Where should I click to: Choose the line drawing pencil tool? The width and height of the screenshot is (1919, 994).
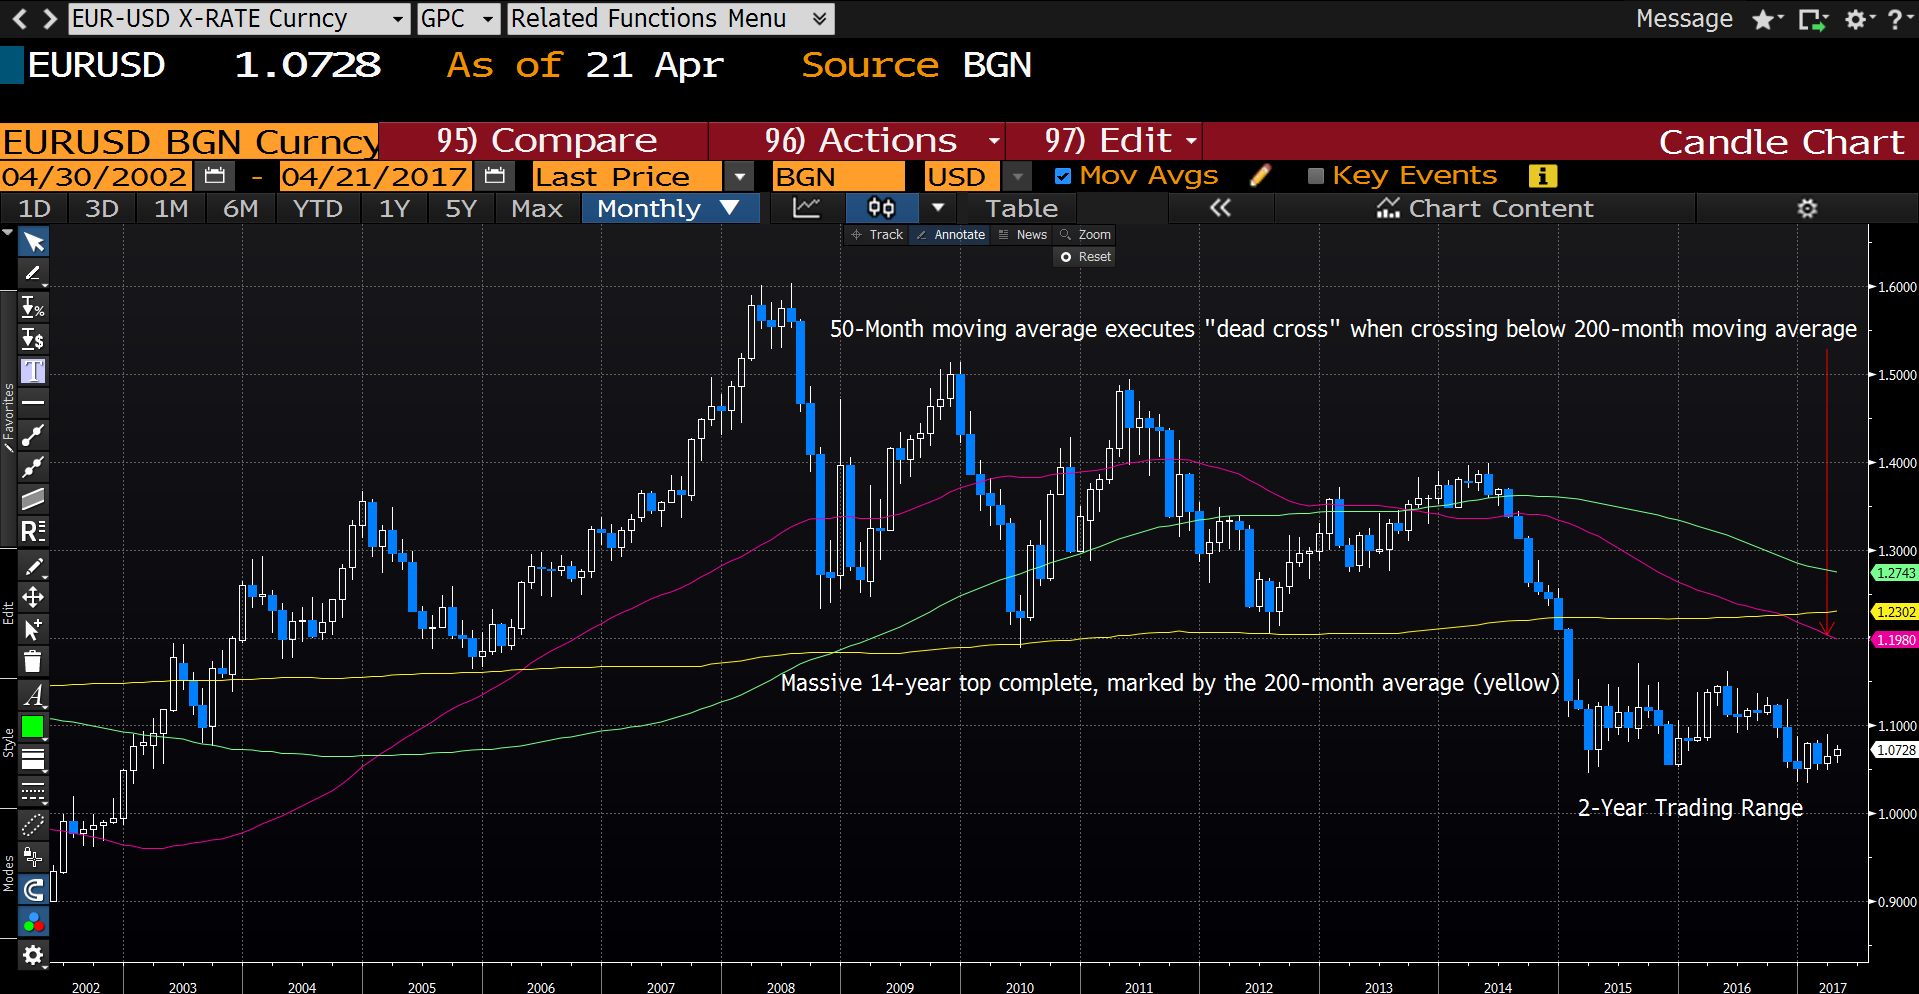click(x=33, y=273)
